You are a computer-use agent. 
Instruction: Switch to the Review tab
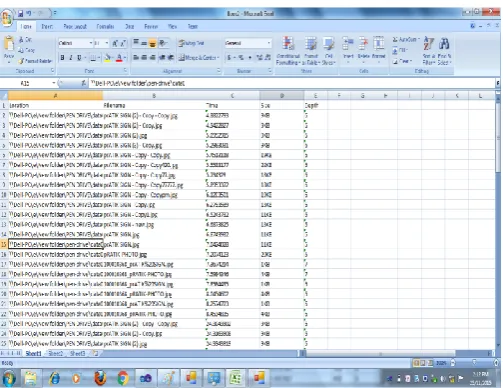[x=151, y=26]
